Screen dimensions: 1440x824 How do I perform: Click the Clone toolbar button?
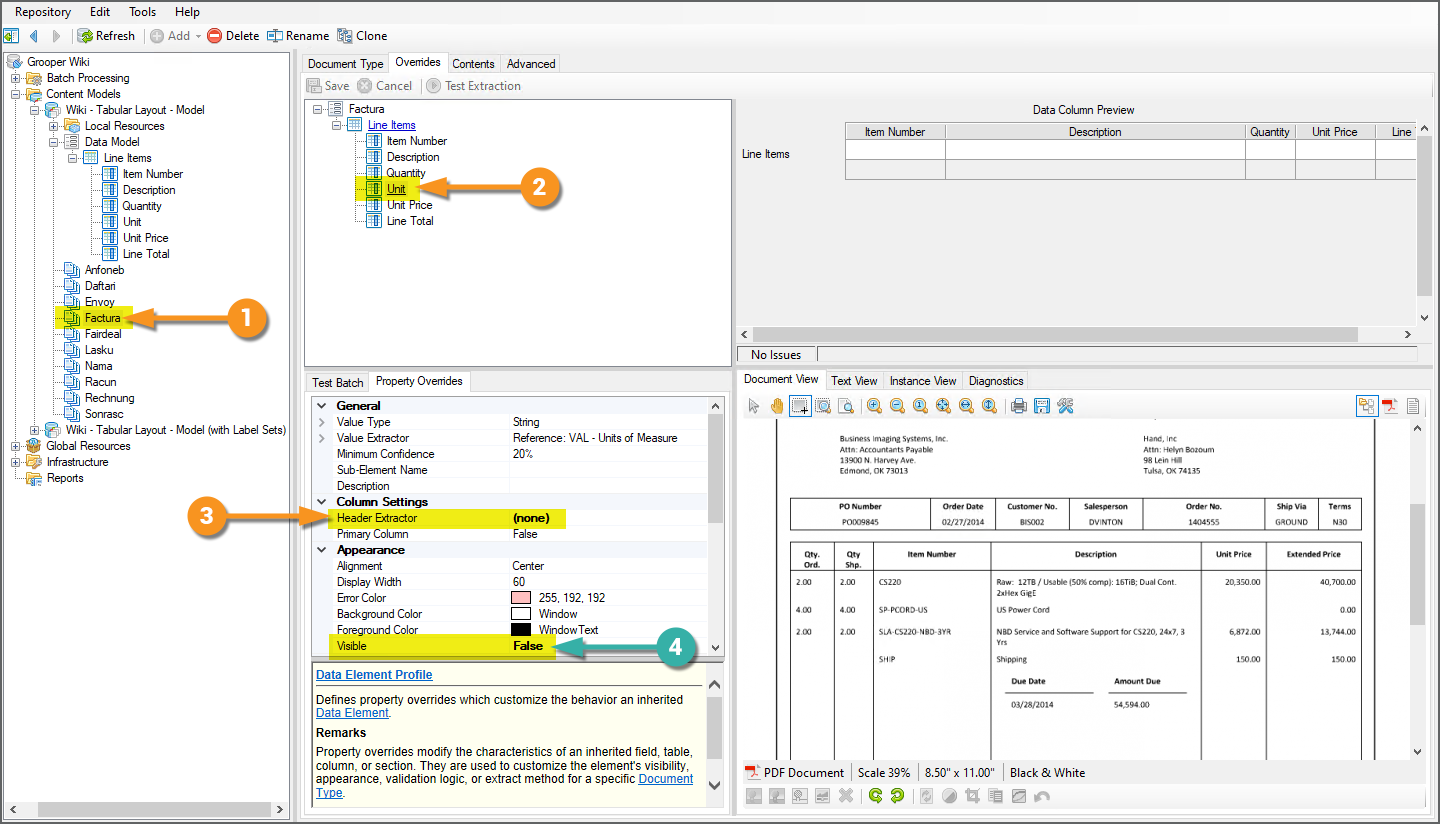[362, 36]
